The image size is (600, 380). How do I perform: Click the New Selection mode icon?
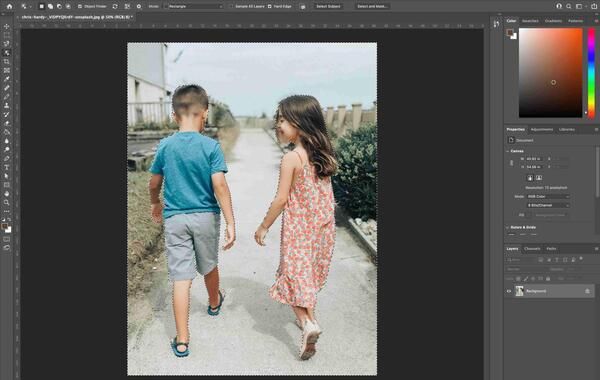(x=41, y=7)
